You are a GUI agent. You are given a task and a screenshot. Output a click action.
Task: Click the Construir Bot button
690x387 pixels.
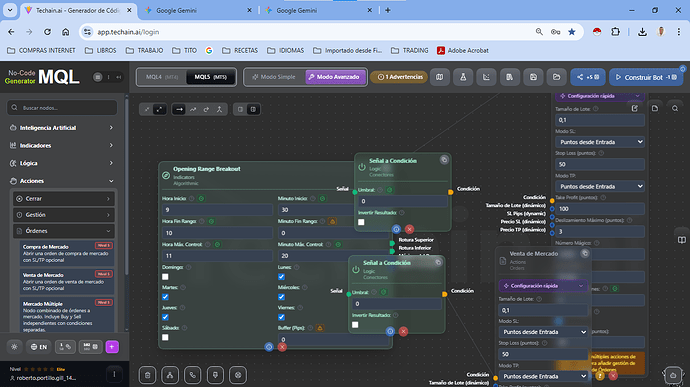click(646, 77)
